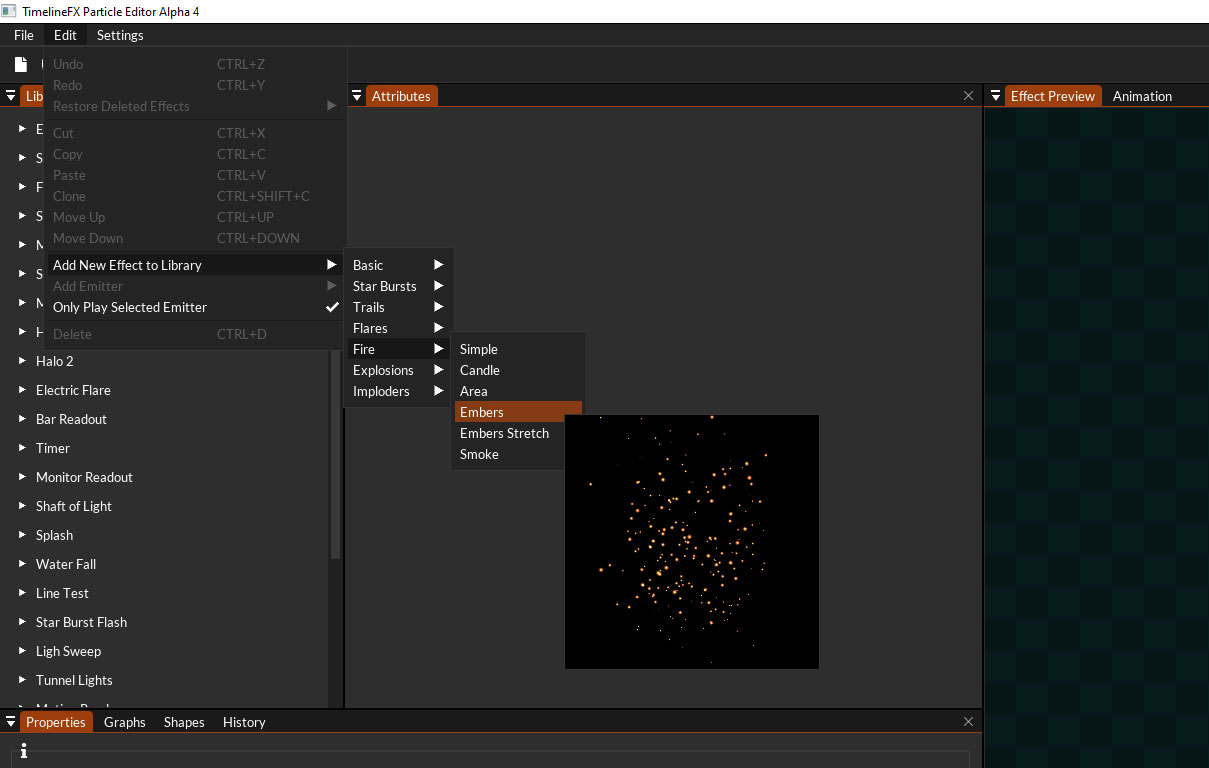Close the Attributes panel with its X
The width and height of the screenshot is (1209, 768).
[x=968, y=95]
